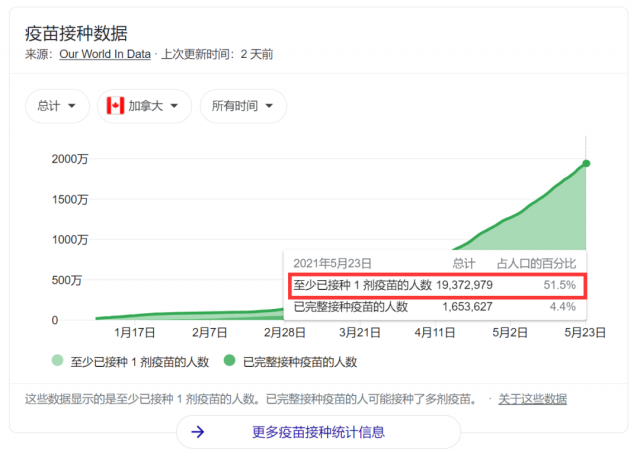The height and width of the screenshot is (454, 640).
Task: Click the y-axis label 2000万
Action: 70,159
